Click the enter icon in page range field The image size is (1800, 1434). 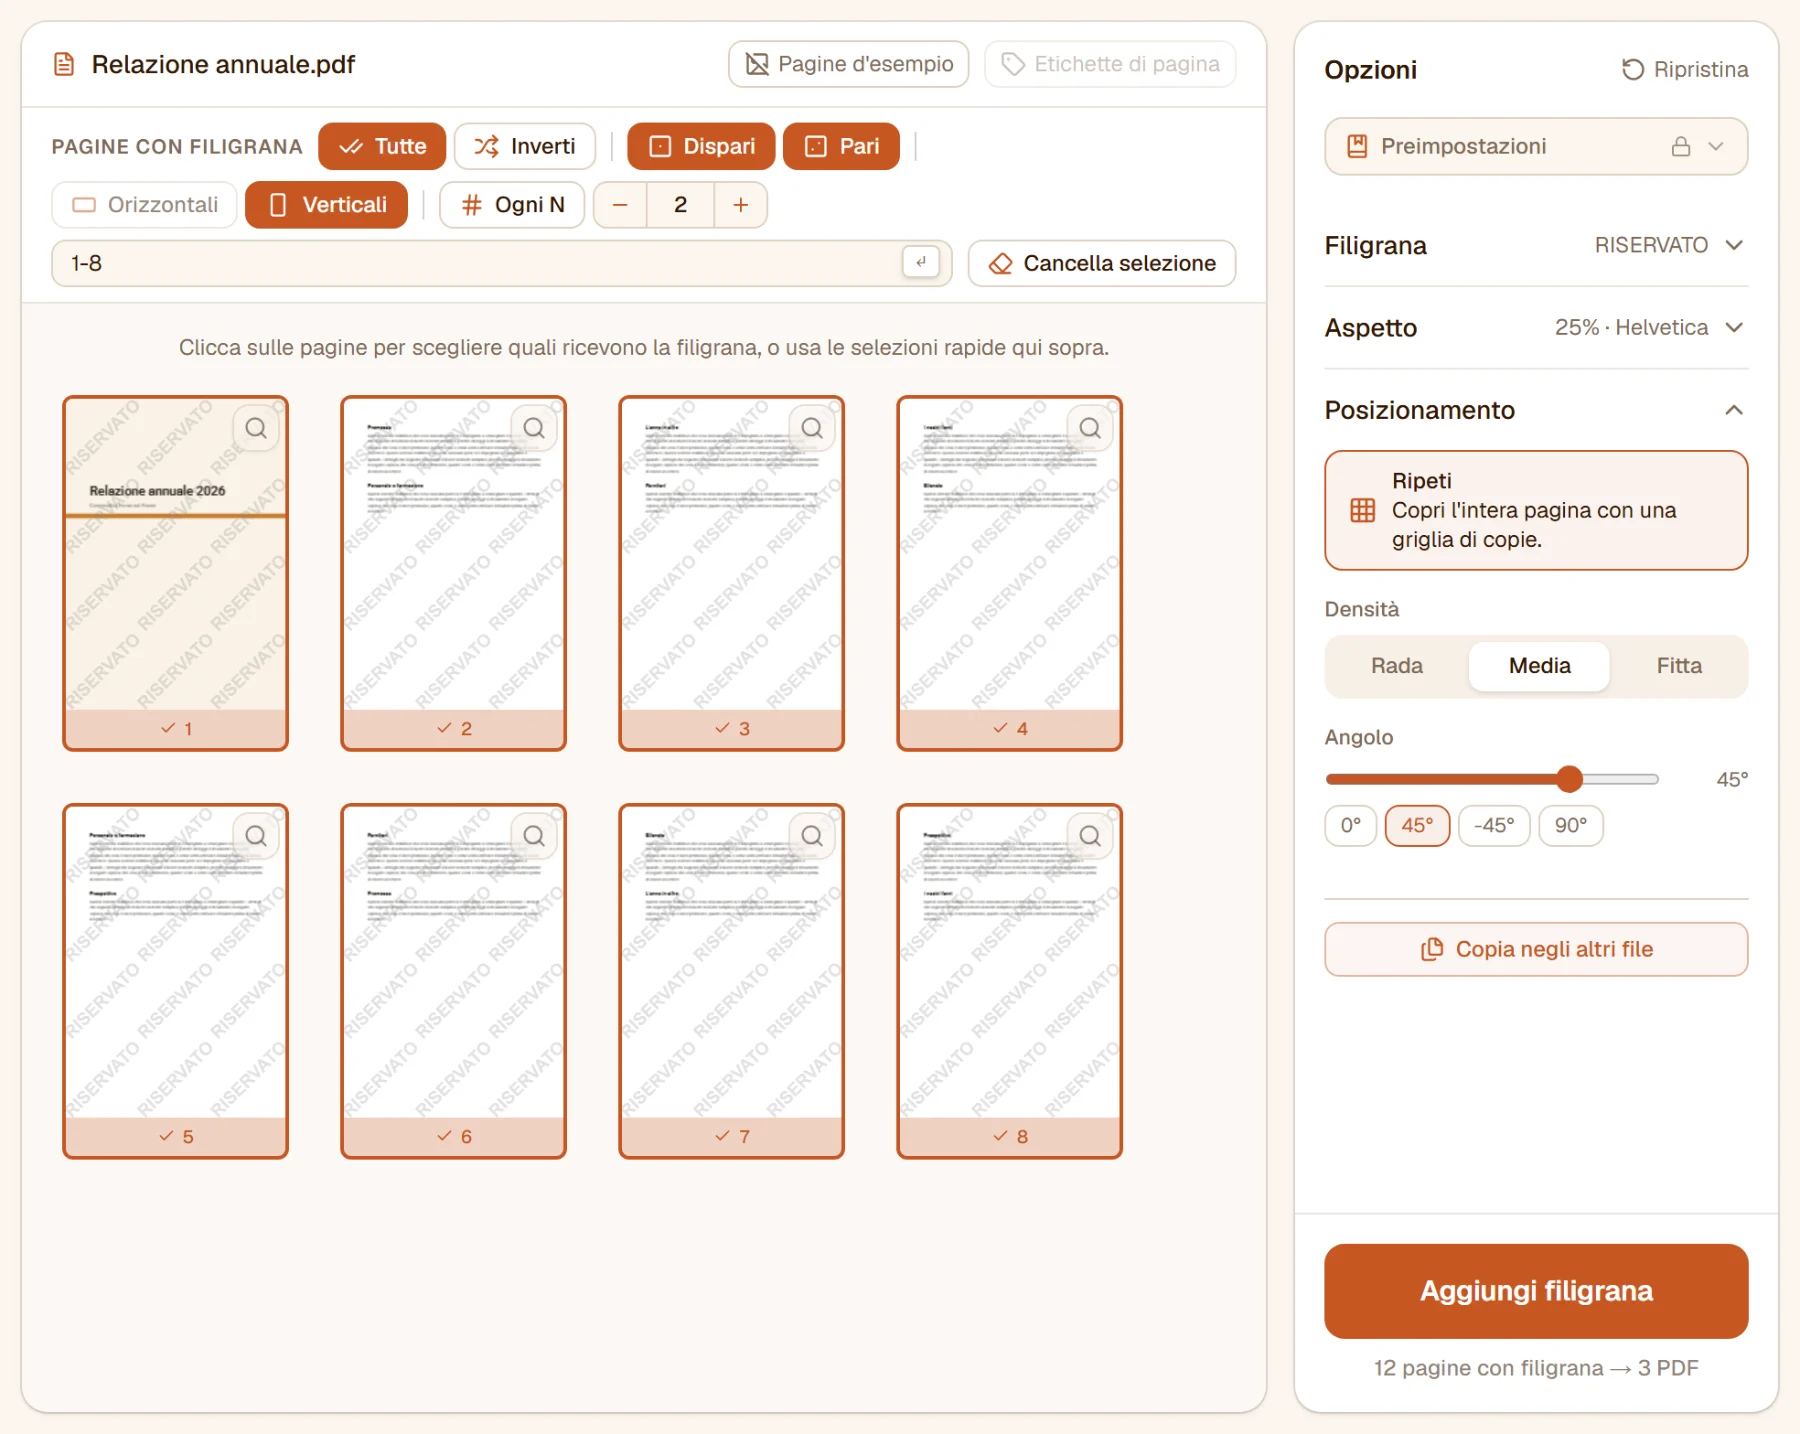[x=921, y=262]
